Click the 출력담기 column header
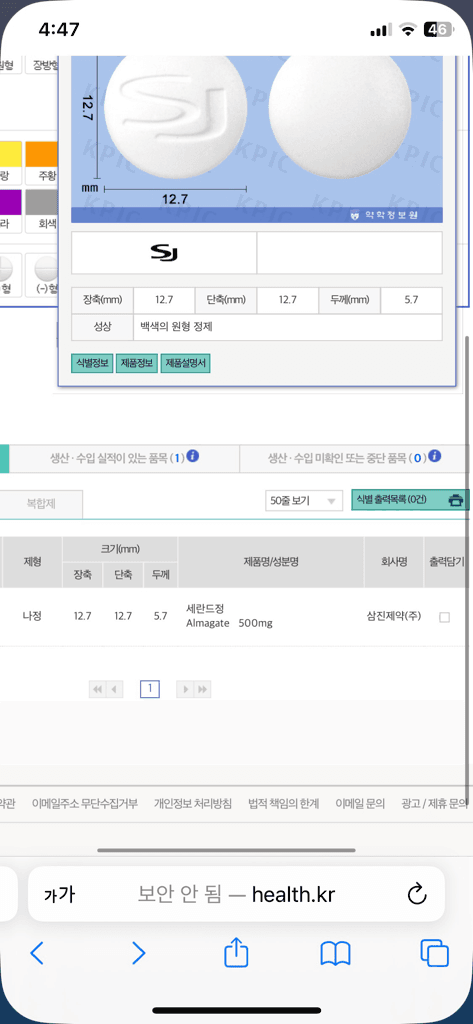 pyautogui.click(x=448, y=562)
